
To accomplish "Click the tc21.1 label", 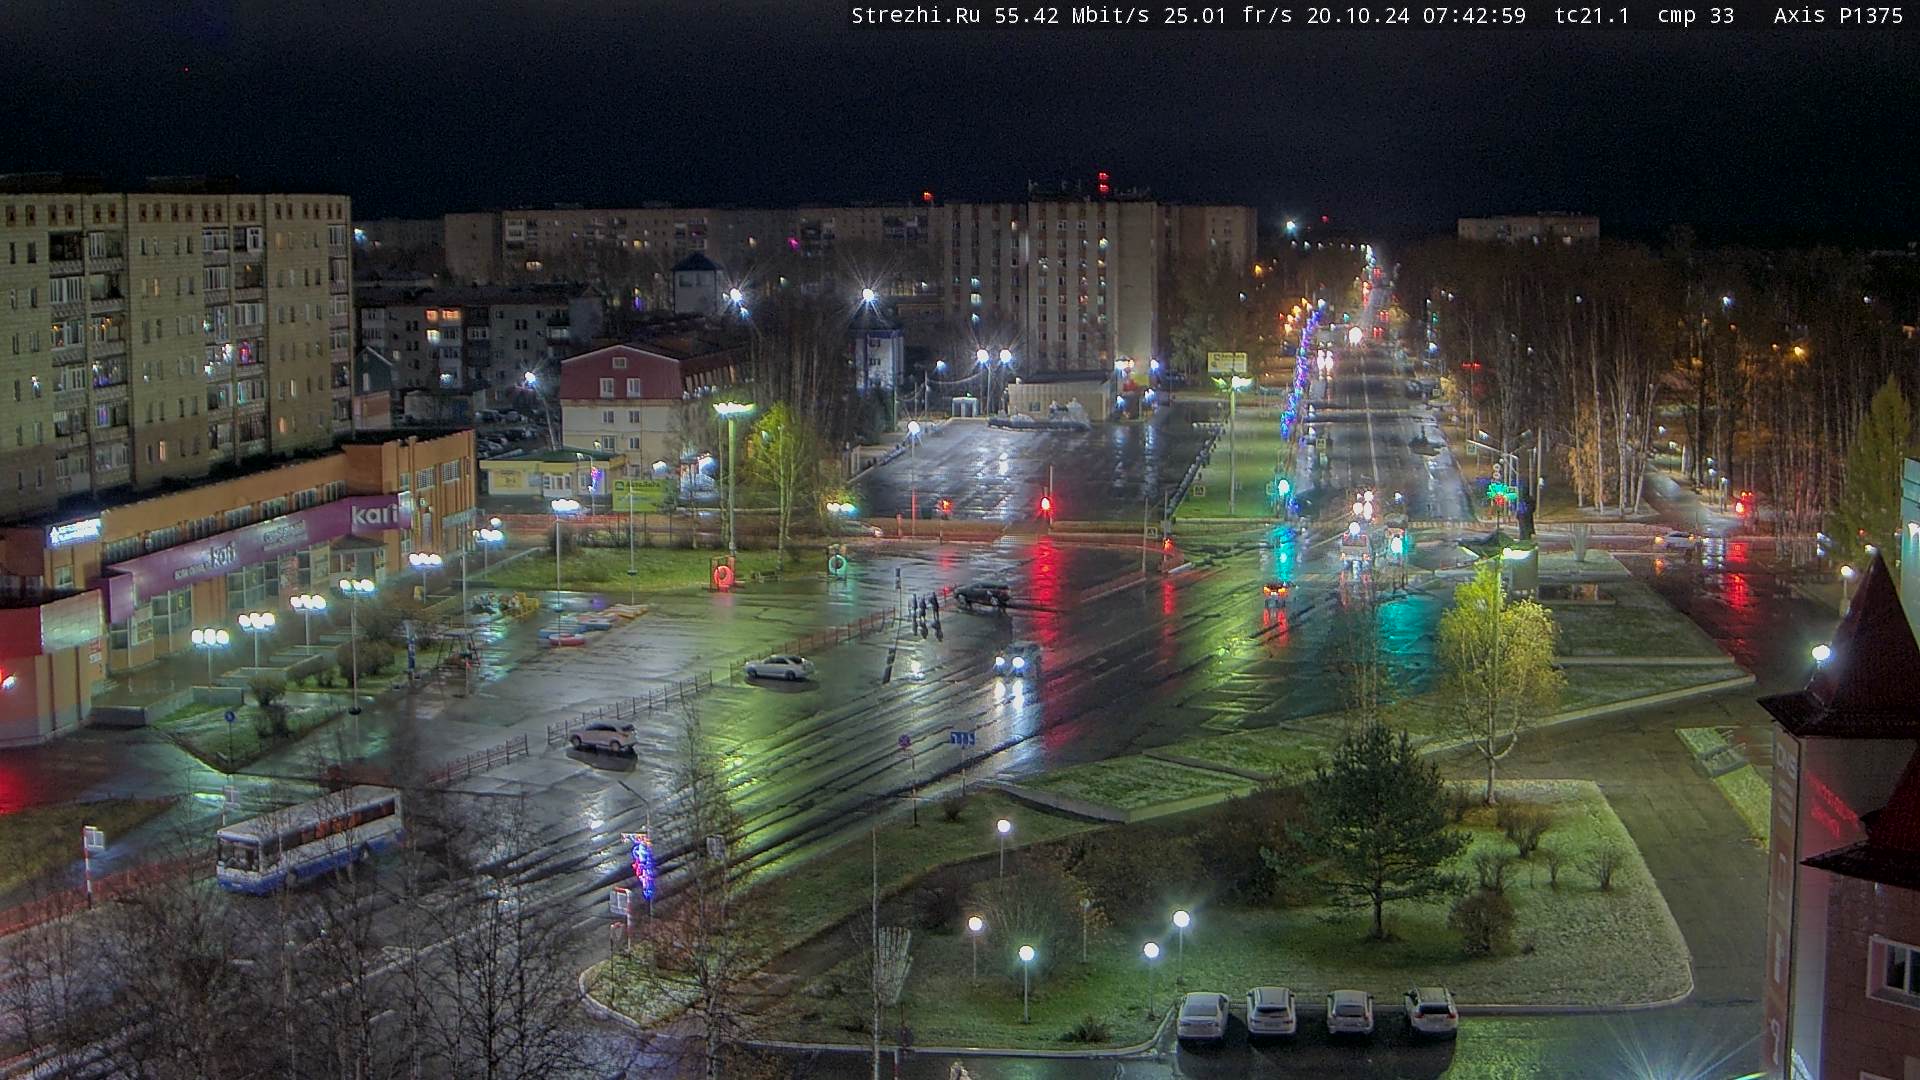I will (x=1592, y=16).
